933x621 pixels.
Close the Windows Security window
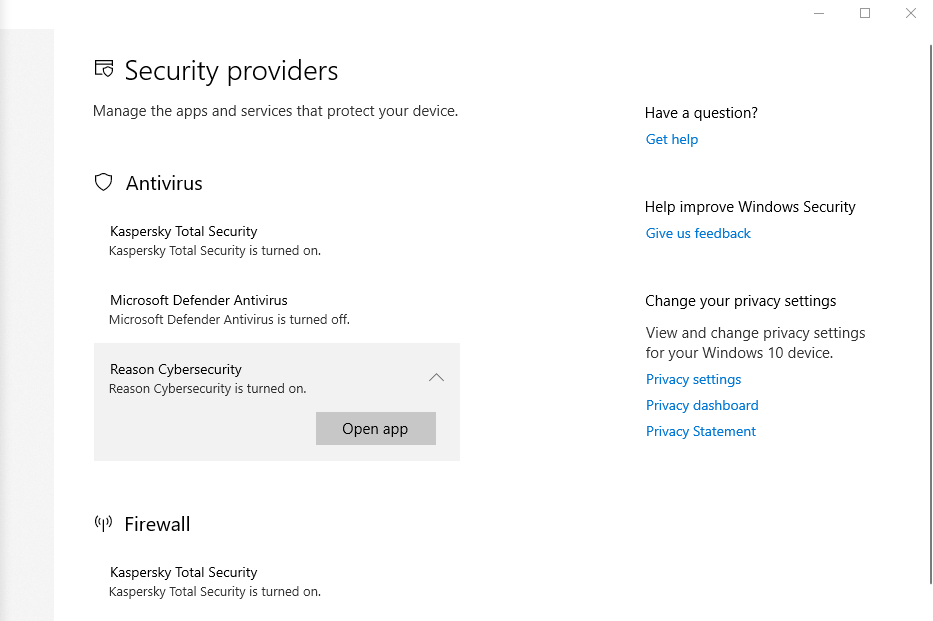pos(911,13)
